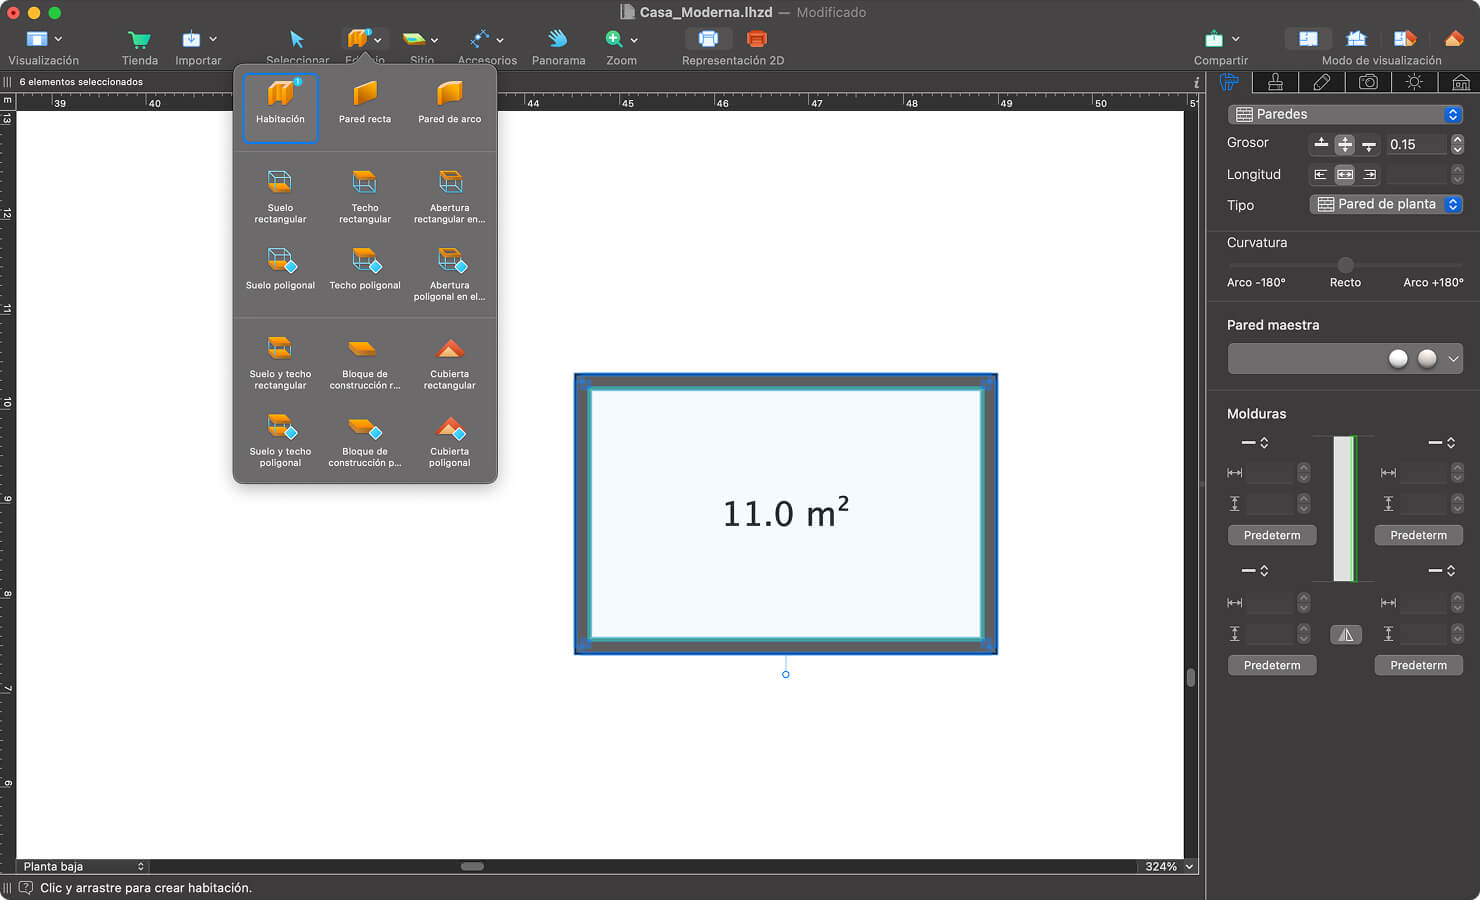Screen dimensions: 1480x900
Task: Pick the Abertura poligonal tool
Action: 450,275
